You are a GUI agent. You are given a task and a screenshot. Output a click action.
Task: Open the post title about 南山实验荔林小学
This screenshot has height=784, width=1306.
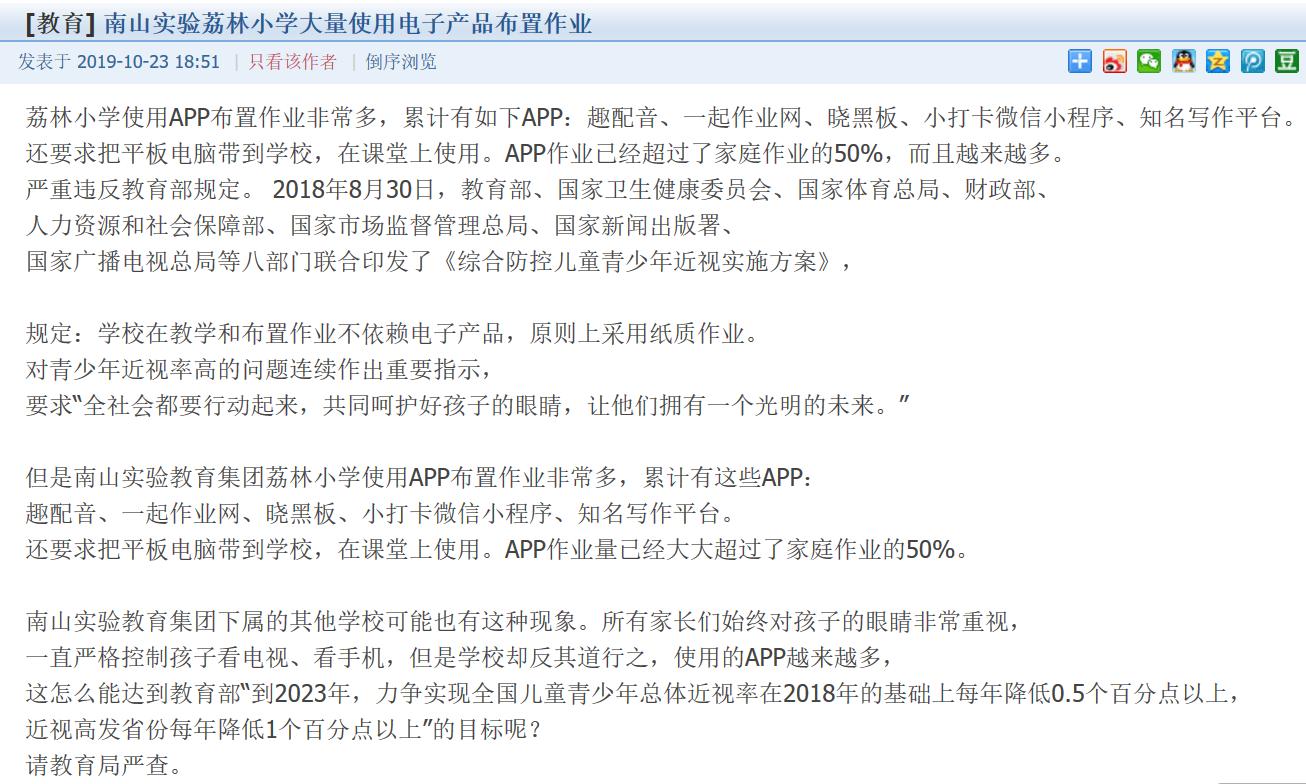[348, 23]
